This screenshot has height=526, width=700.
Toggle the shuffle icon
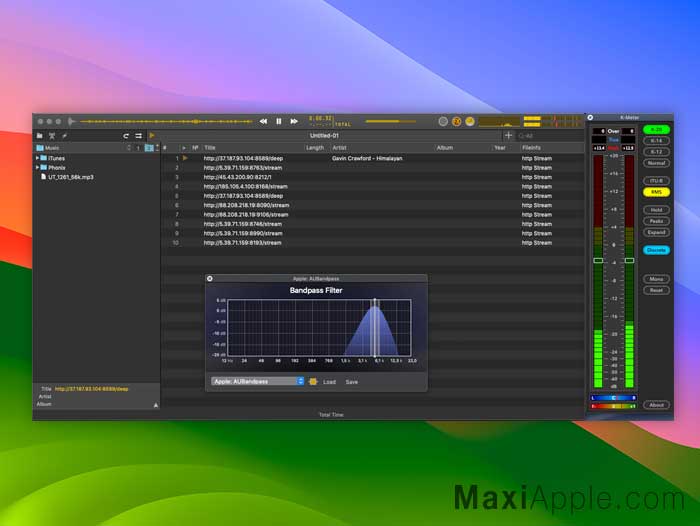(138, 136)
